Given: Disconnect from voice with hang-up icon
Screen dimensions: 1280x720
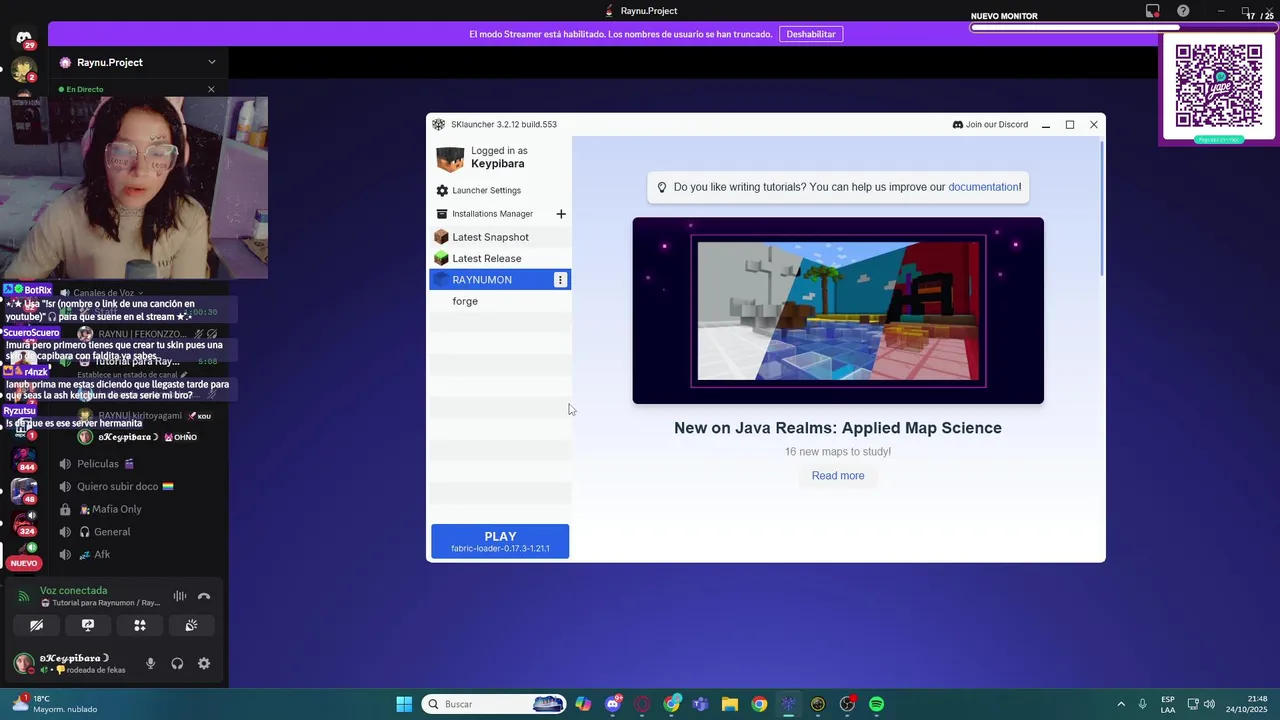Looking at the screenshot, I should pos(204,596).
